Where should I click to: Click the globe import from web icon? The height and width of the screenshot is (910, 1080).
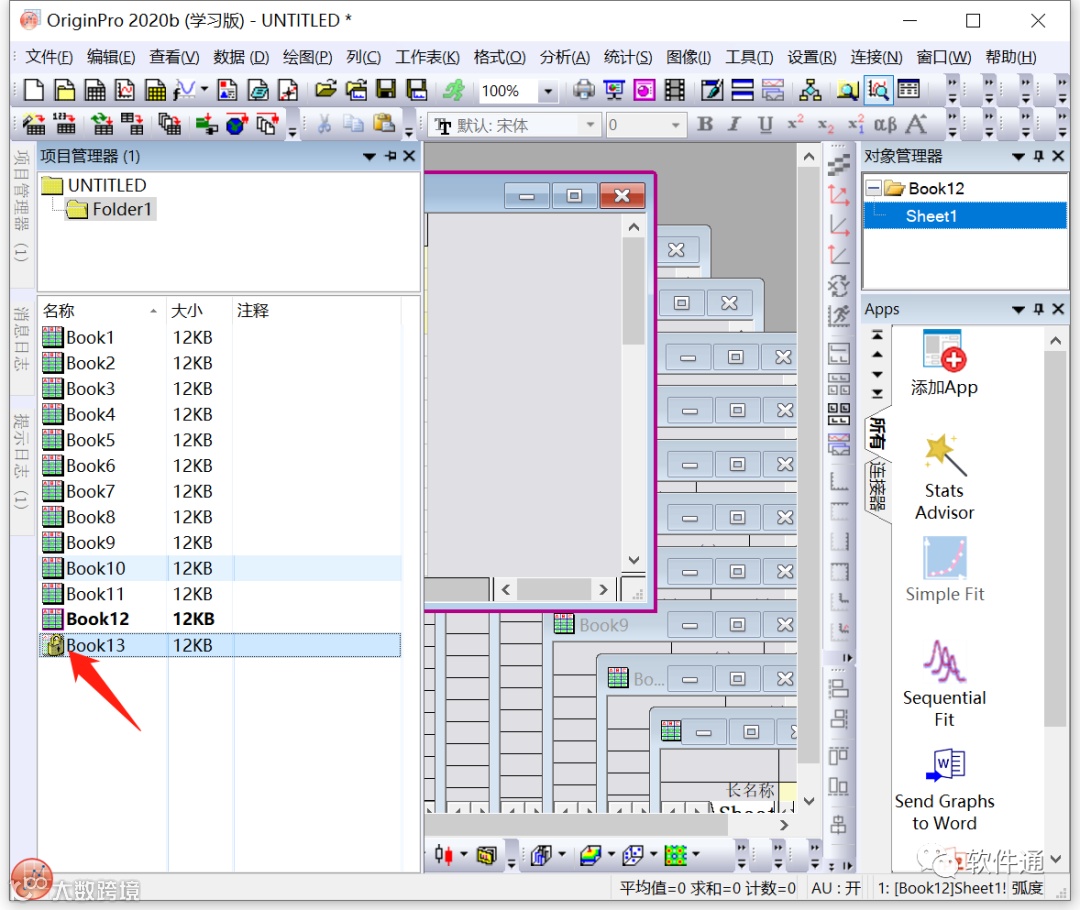click(x=236, y=125)
